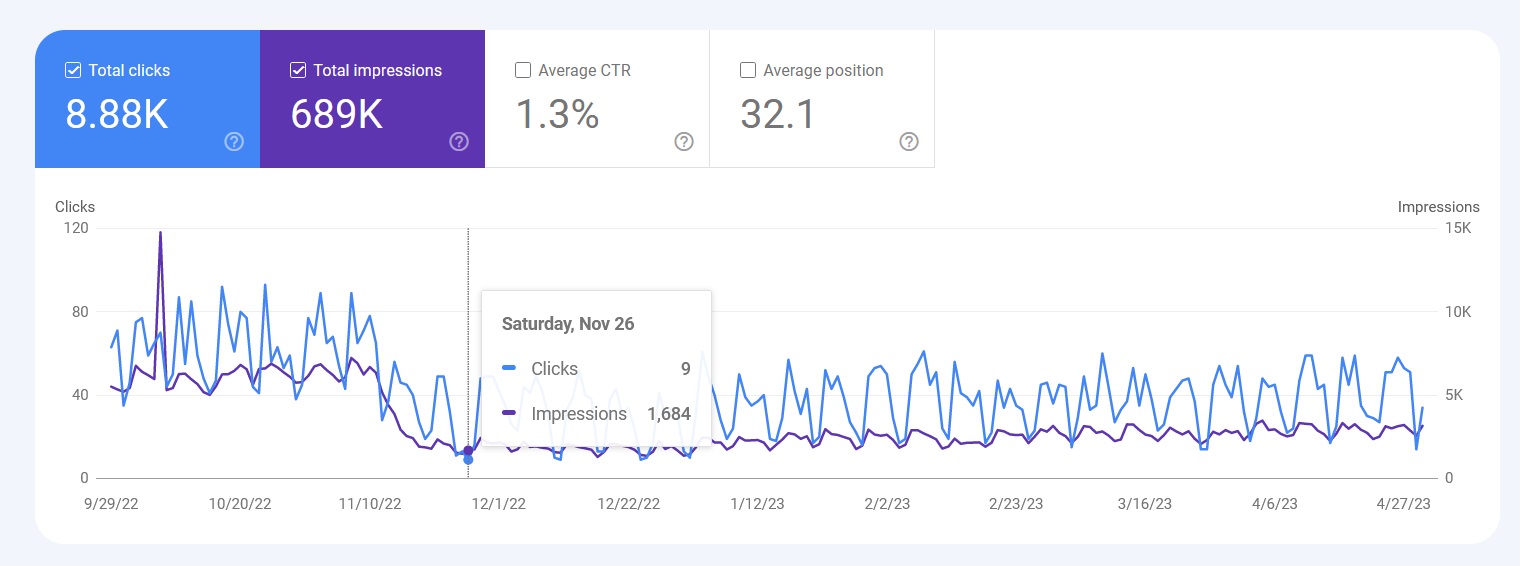Click the 32.1 average position value

[x=778, y=115]
